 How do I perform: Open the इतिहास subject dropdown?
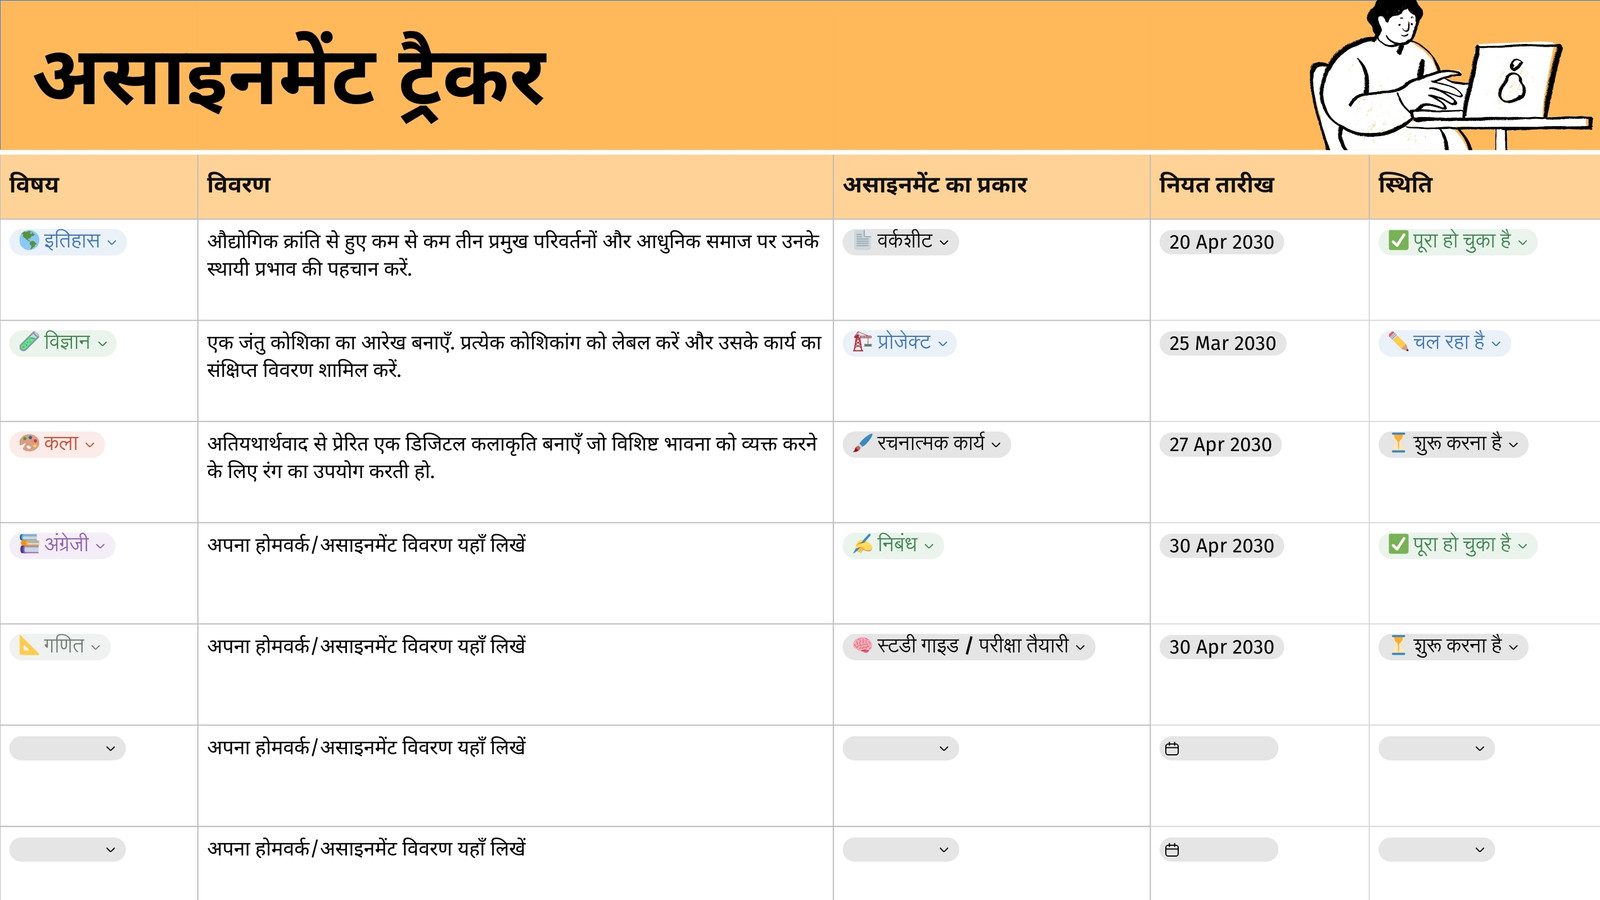tap(68, 241)
